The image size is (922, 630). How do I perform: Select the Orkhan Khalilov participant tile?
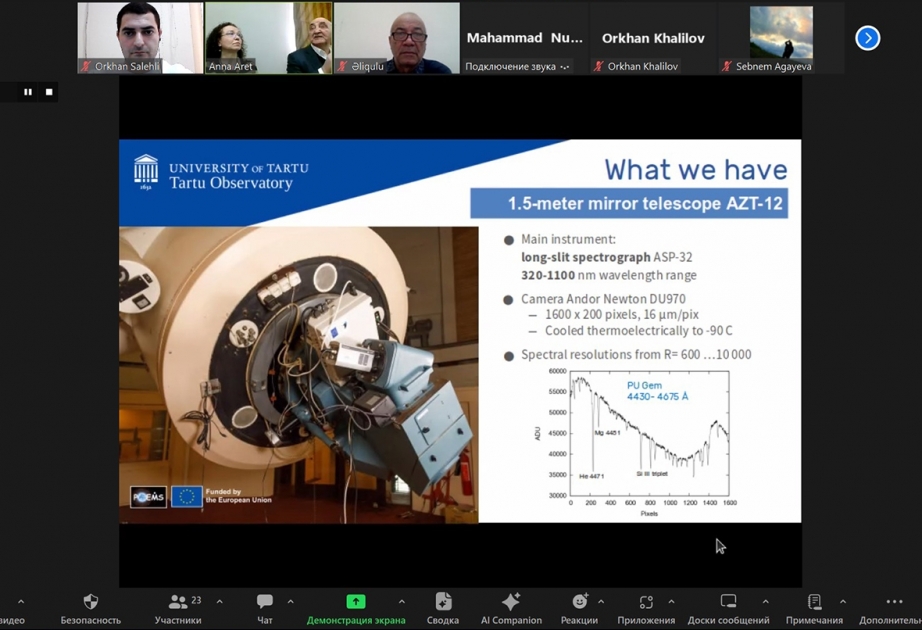click(653, 38)
